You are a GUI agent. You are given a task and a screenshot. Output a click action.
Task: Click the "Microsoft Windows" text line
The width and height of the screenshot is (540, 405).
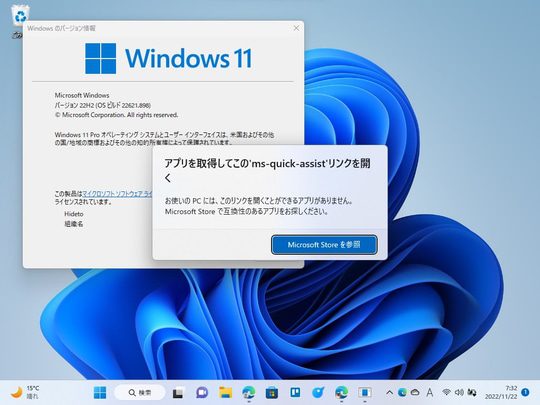point(82,95)
